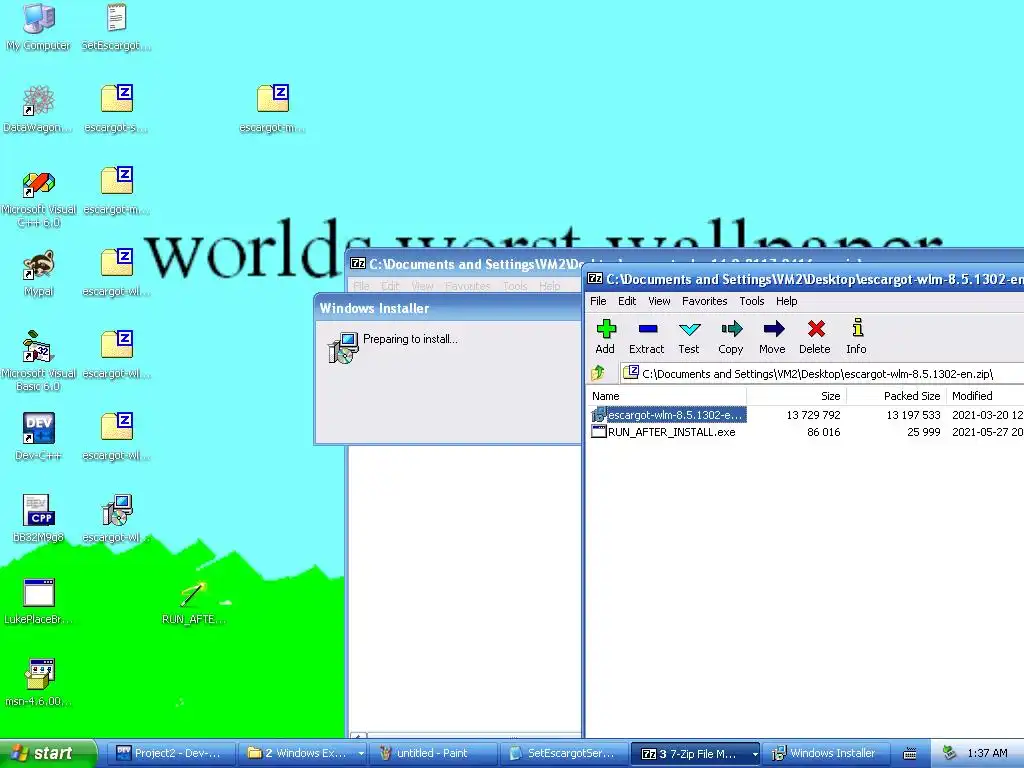Expand the 7-Zip File Manager taskbar group

click(696, 753)
